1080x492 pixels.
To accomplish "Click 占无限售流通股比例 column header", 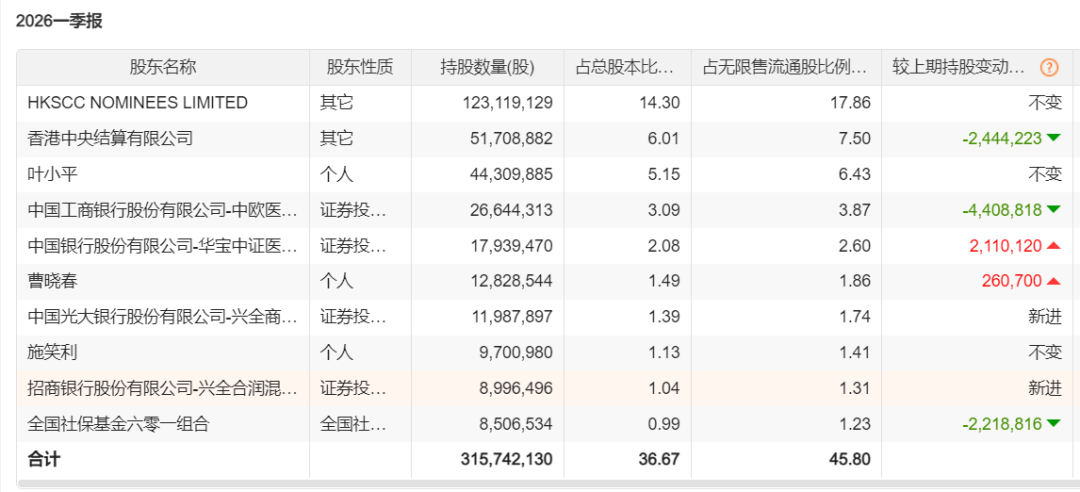I will point(786,68).
